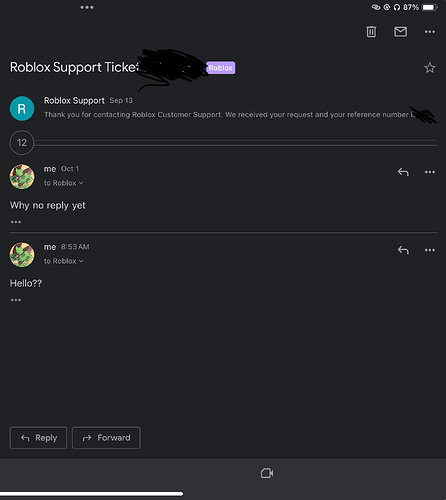Viewport: 446px width, 500px height.
Task: Expand the 12 collapsed messages
Action: (22, 143)
